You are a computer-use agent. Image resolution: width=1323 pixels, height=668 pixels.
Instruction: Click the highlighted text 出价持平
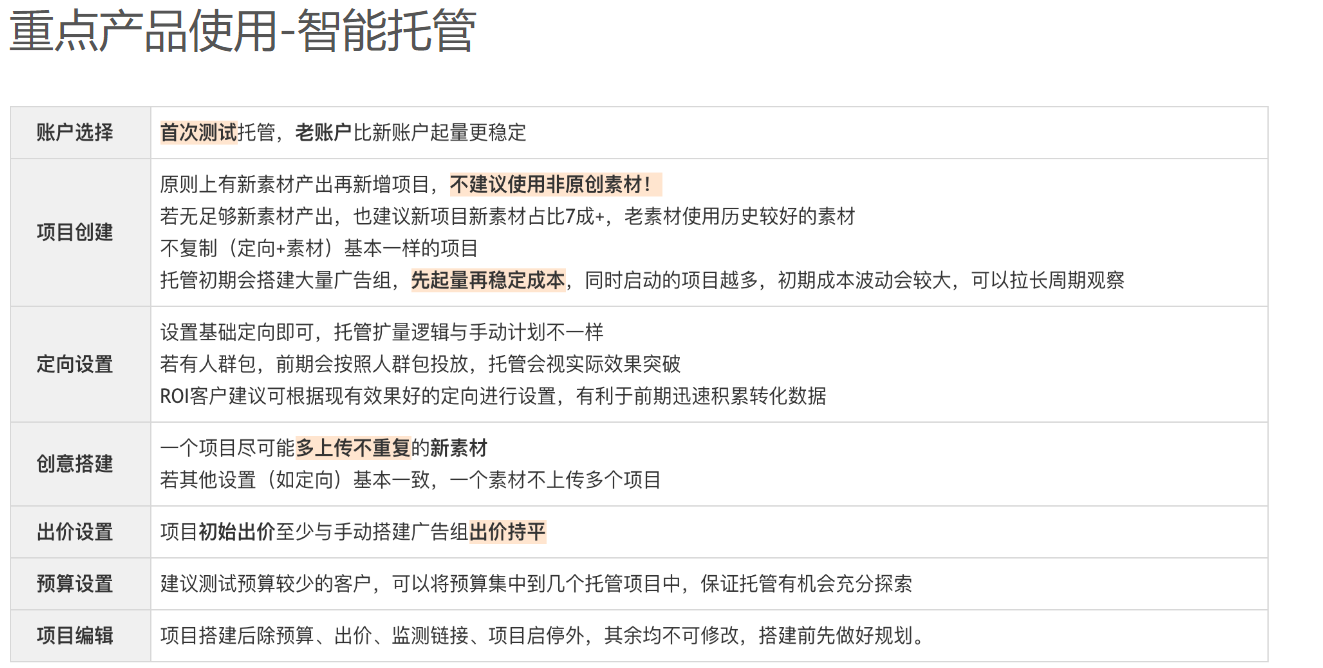point(507,532)
